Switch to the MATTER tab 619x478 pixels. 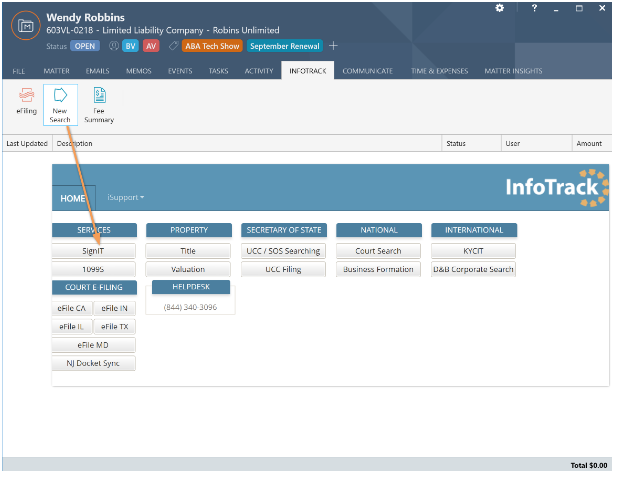pos(56,71)
